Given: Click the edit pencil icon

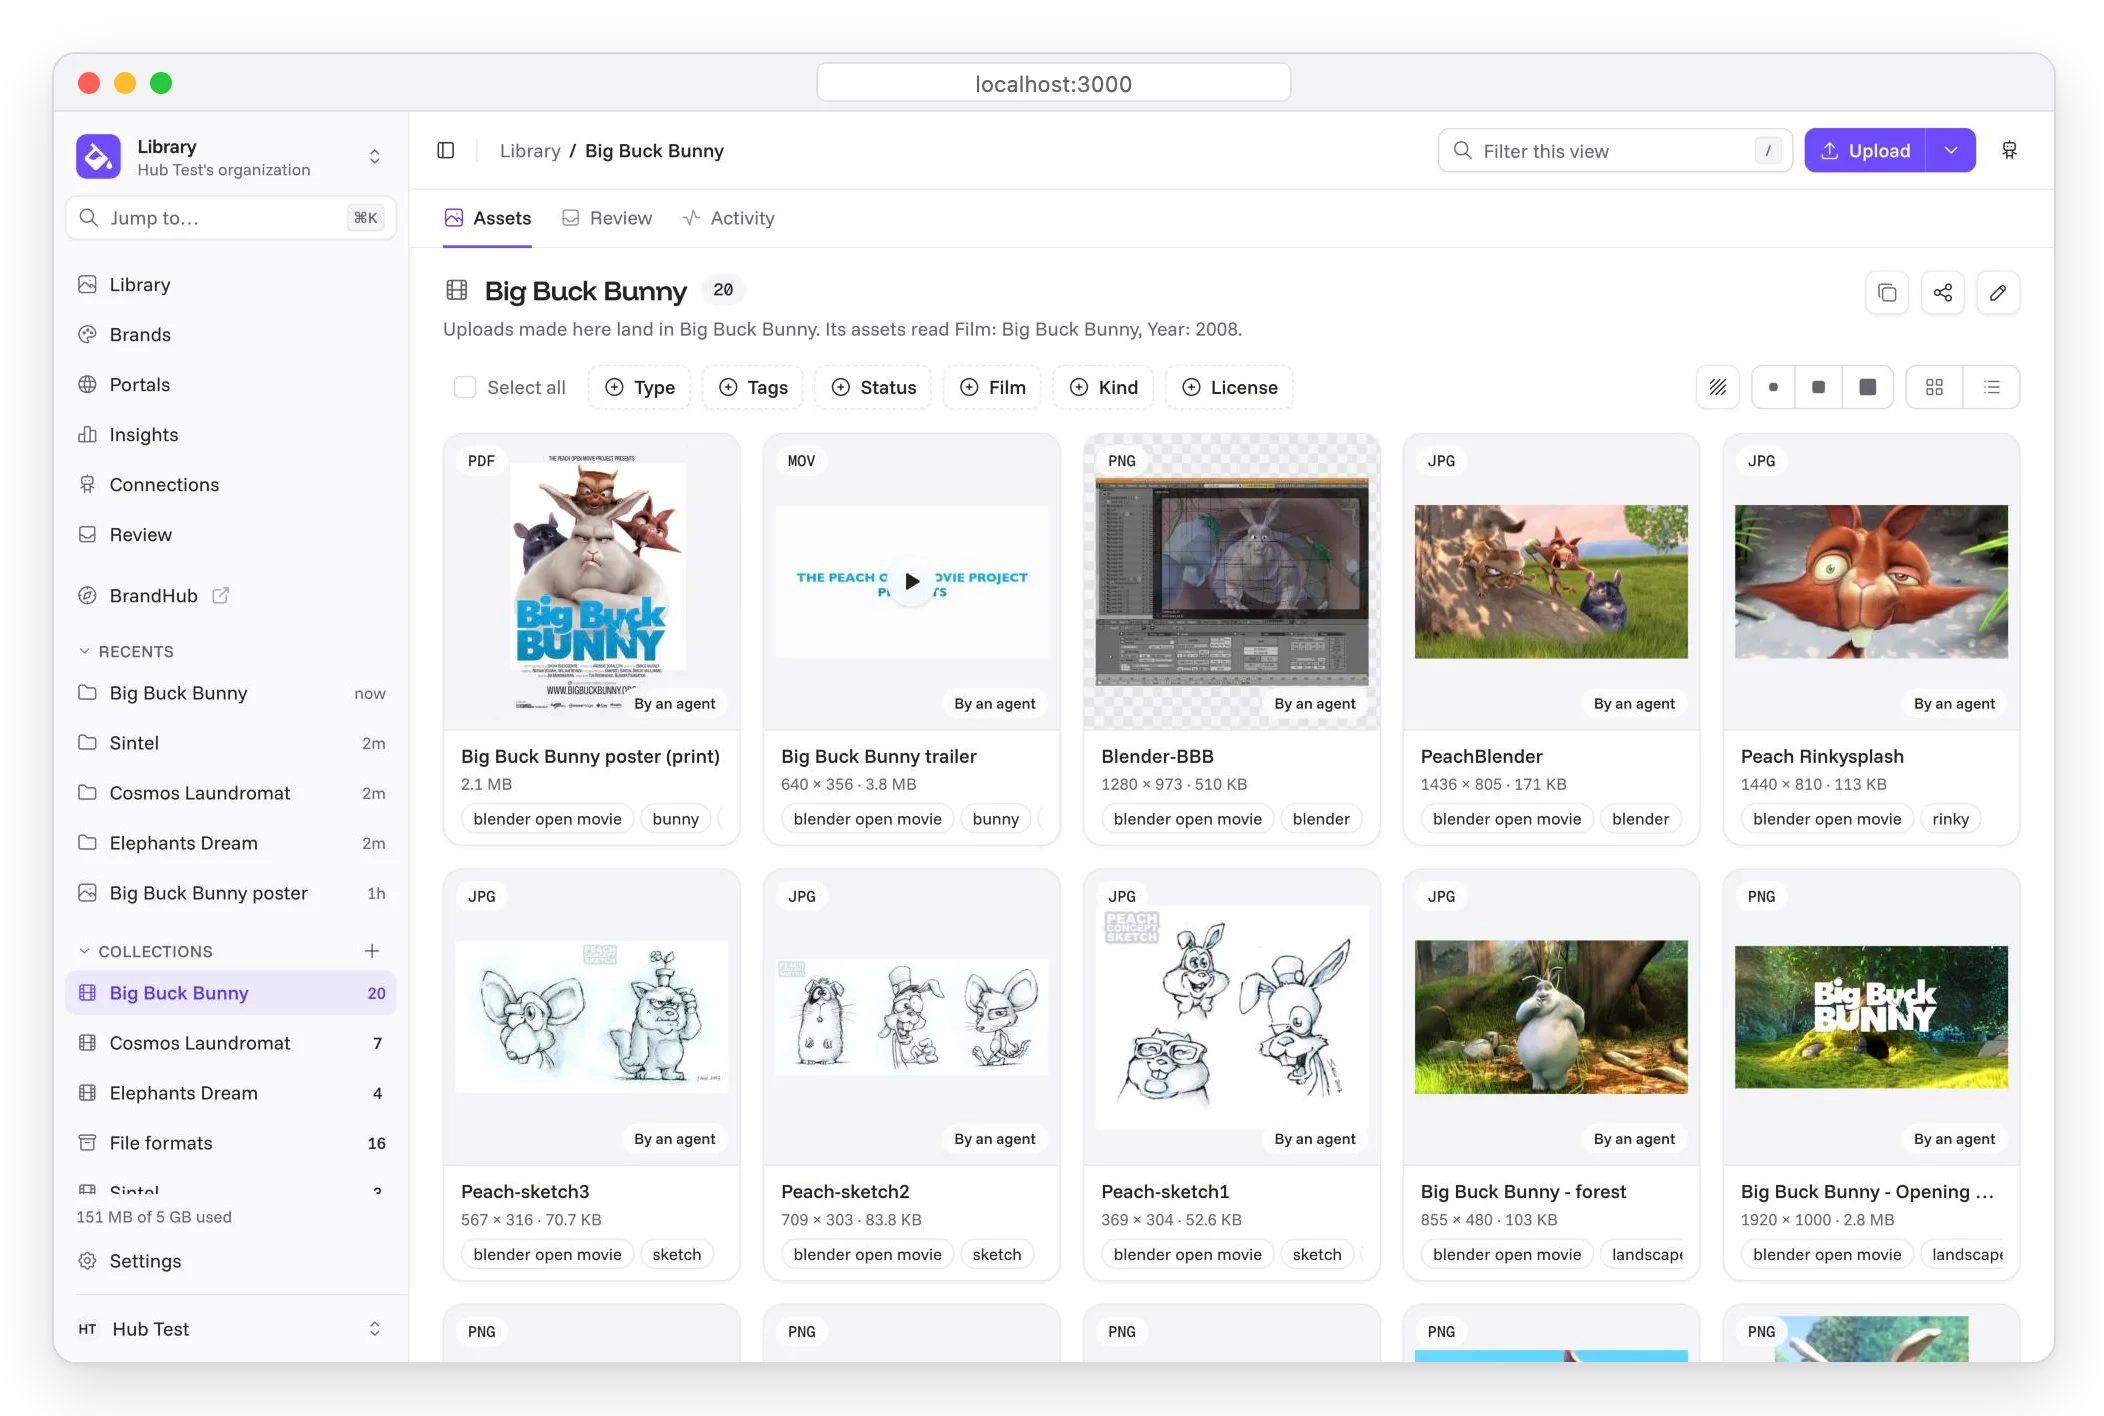Looking at the screenshot, I should (1998, 292).
